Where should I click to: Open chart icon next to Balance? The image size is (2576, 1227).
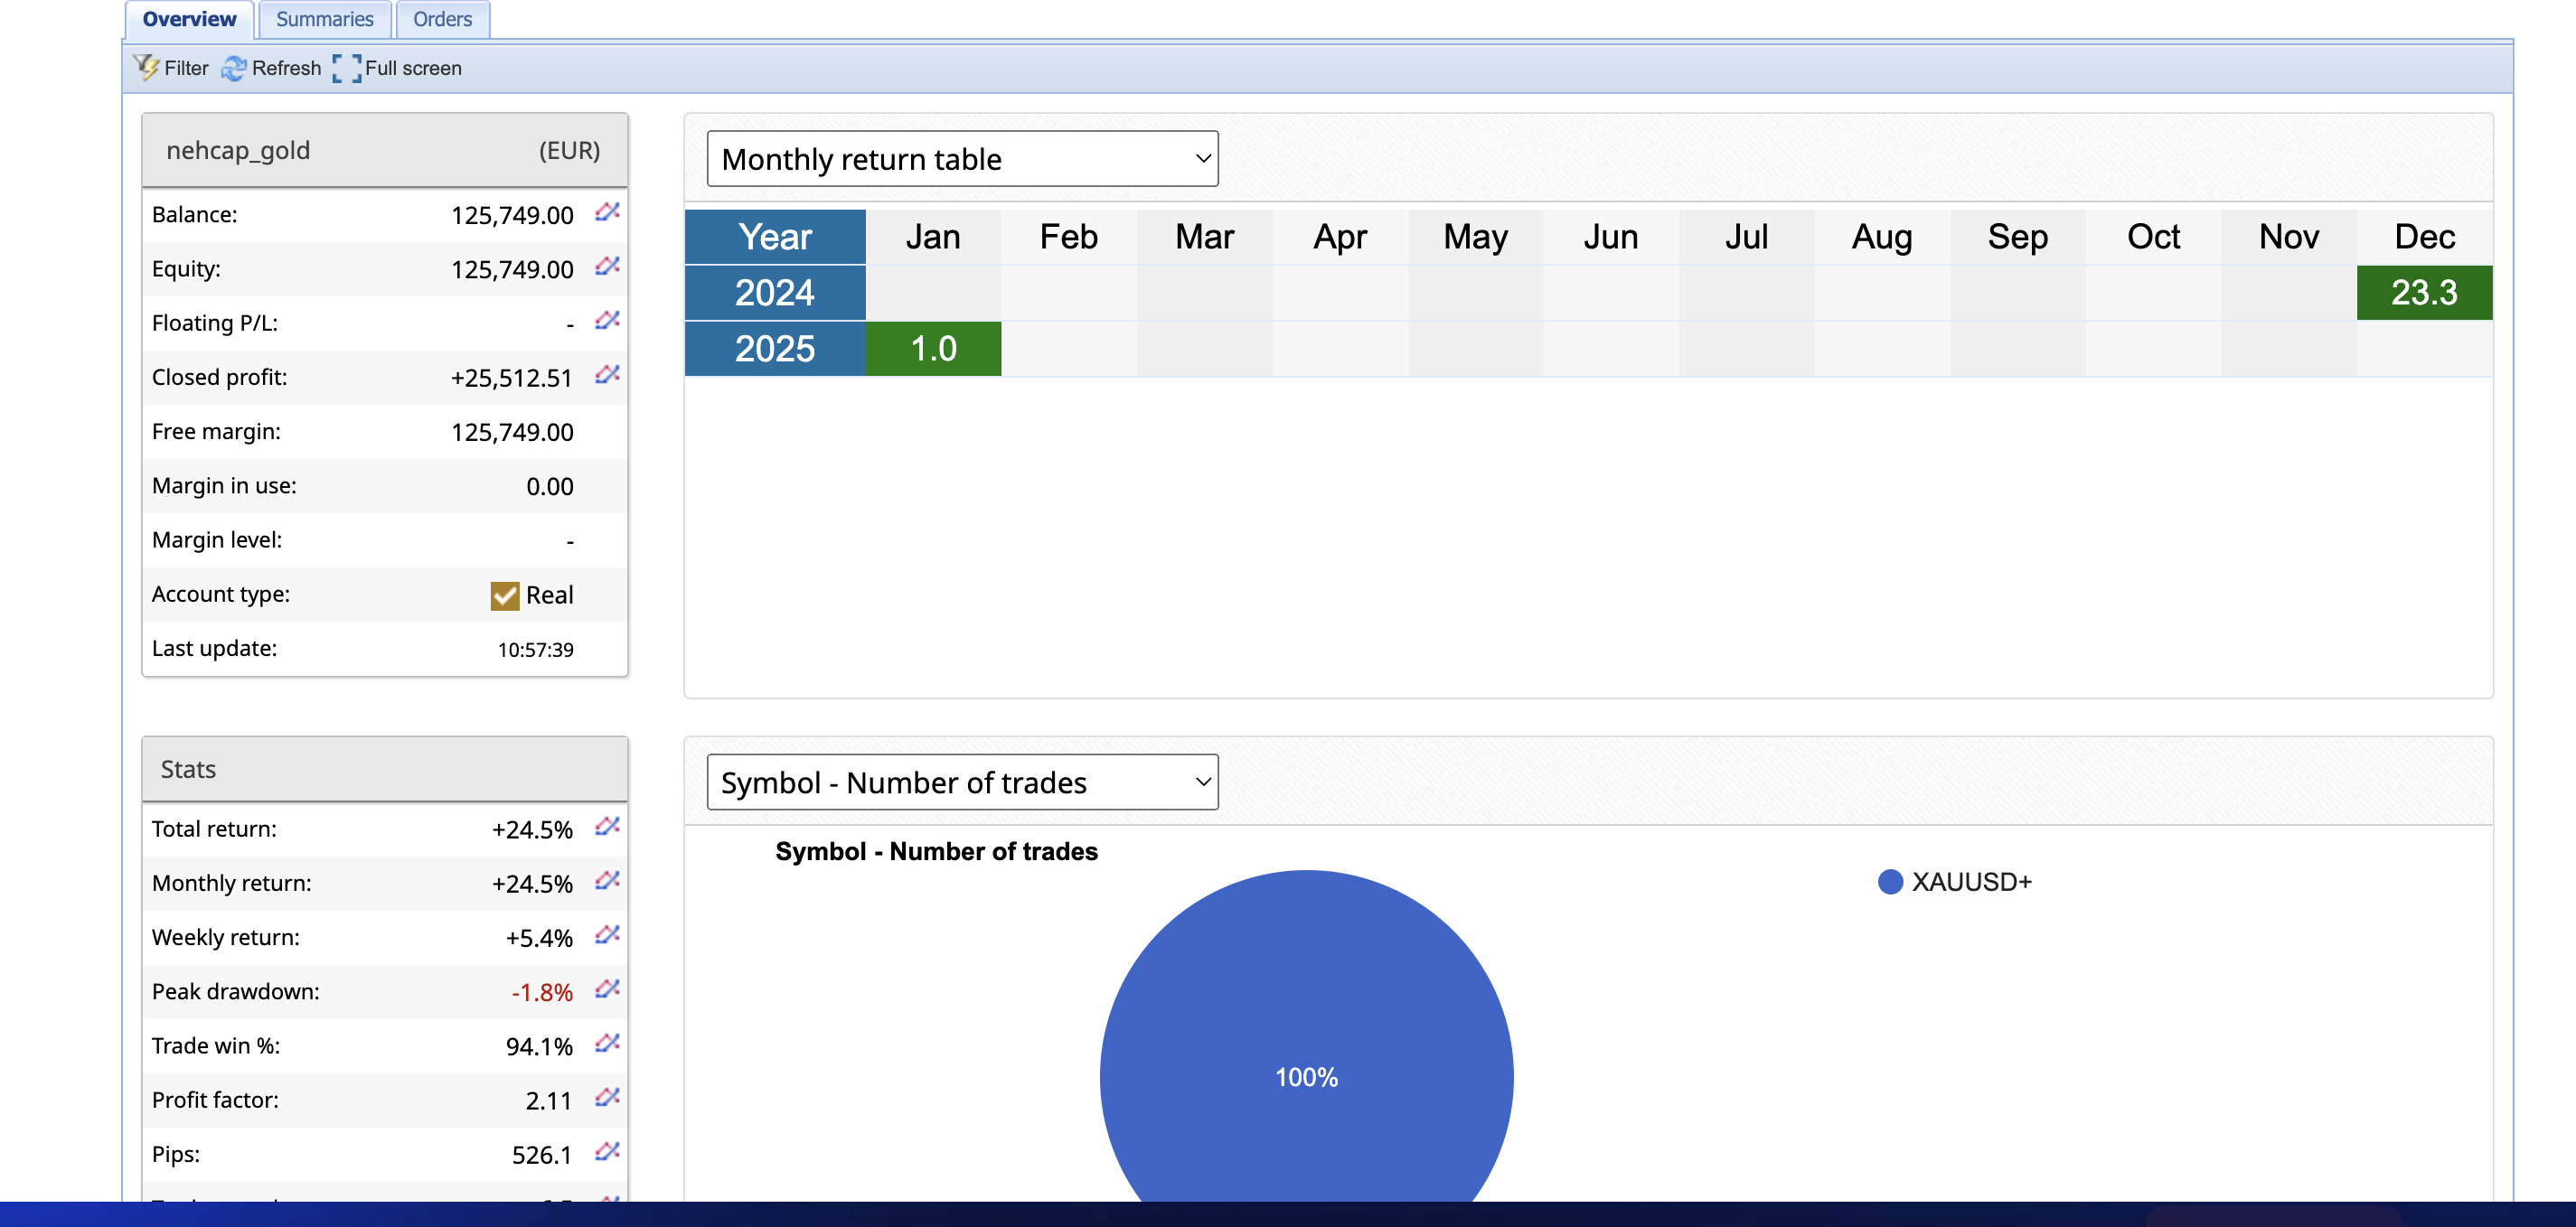pos(607,212)
